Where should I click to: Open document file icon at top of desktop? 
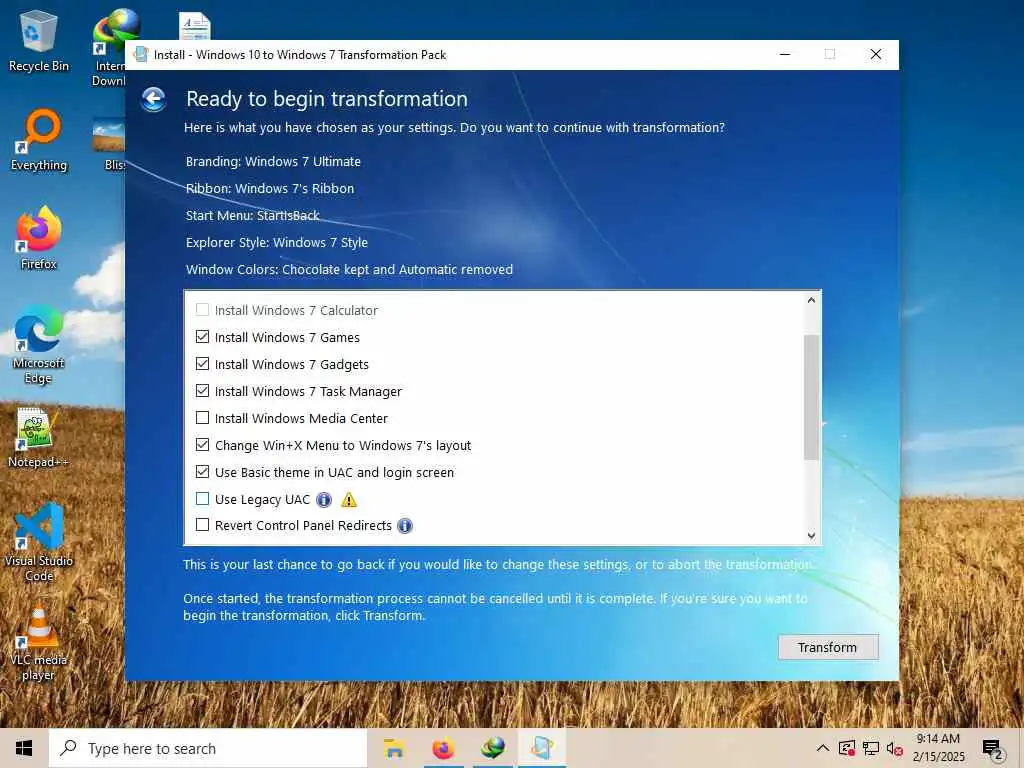coord(195,26)
